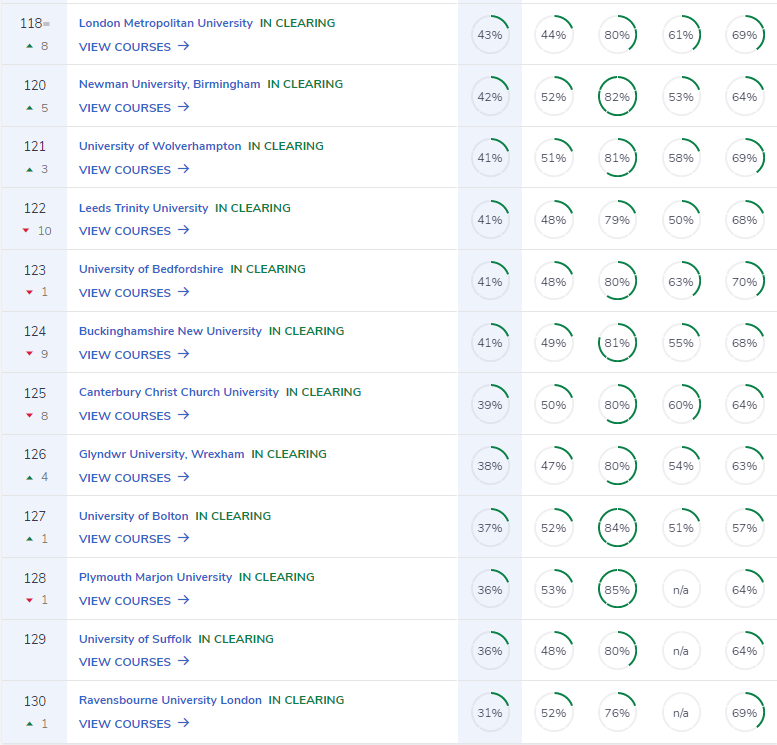This screenshot has width=777, height=745.
Task: Open University of Suffolk page
Action: pos(135,639)
